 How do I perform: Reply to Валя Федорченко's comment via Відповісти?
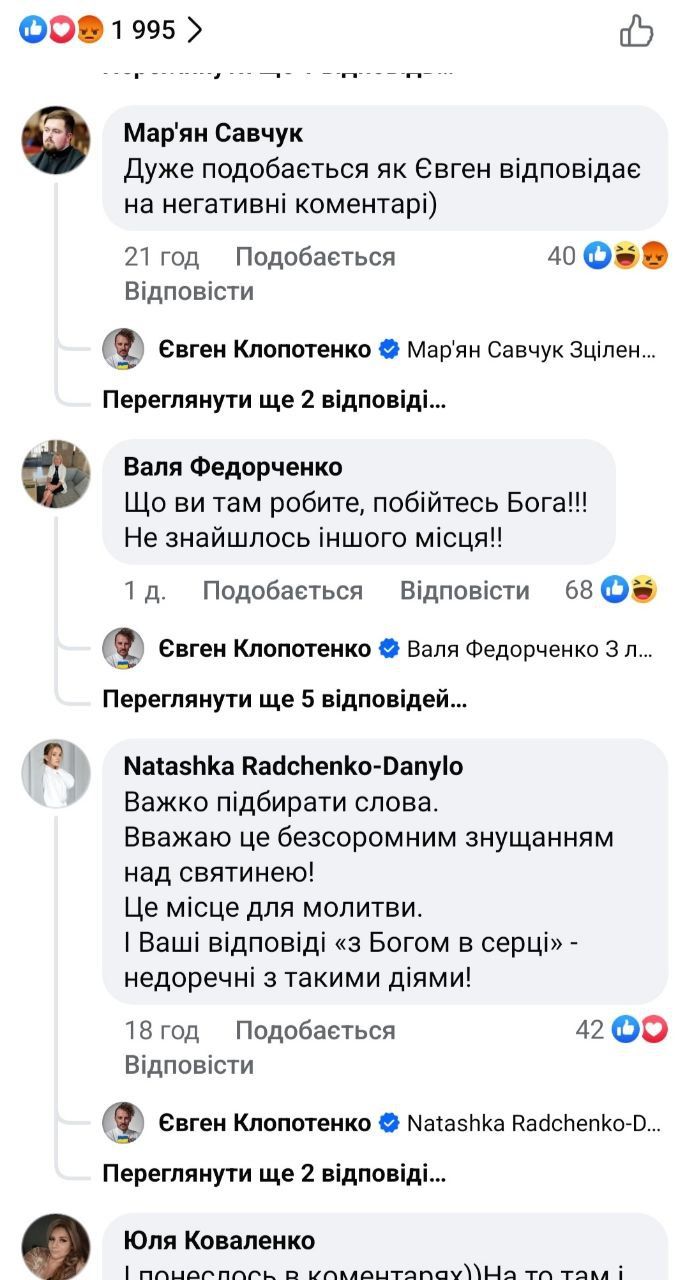[464, 590]
